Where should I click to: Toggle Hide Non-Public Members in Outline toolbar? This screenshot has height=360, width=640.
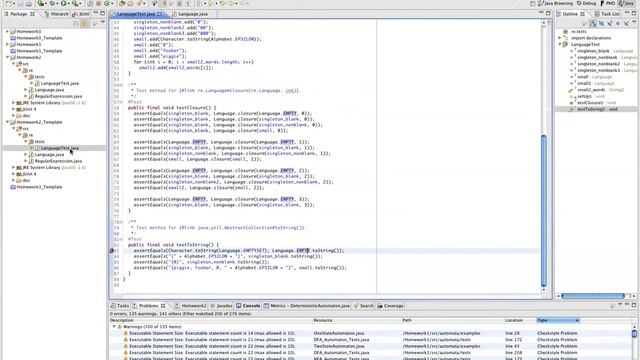click(x=618, y=24)
